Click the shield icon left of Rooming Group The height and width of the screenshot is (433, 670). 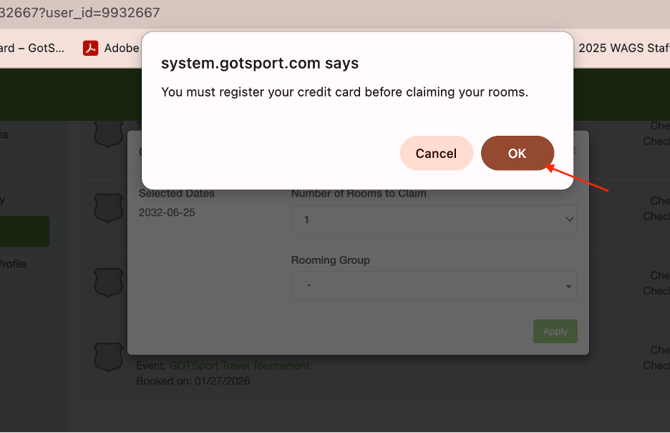108,281
